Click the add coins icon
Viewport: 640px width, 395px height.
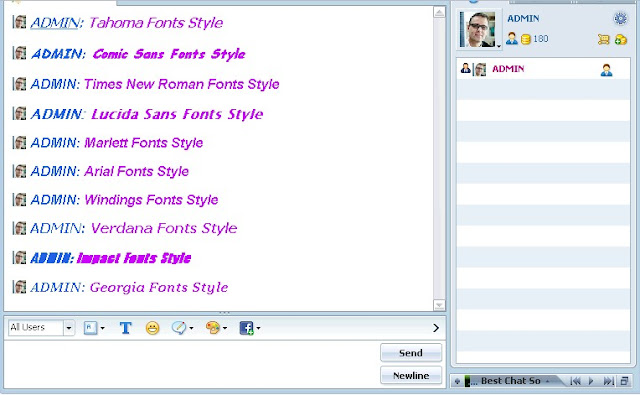pos(621,39)
